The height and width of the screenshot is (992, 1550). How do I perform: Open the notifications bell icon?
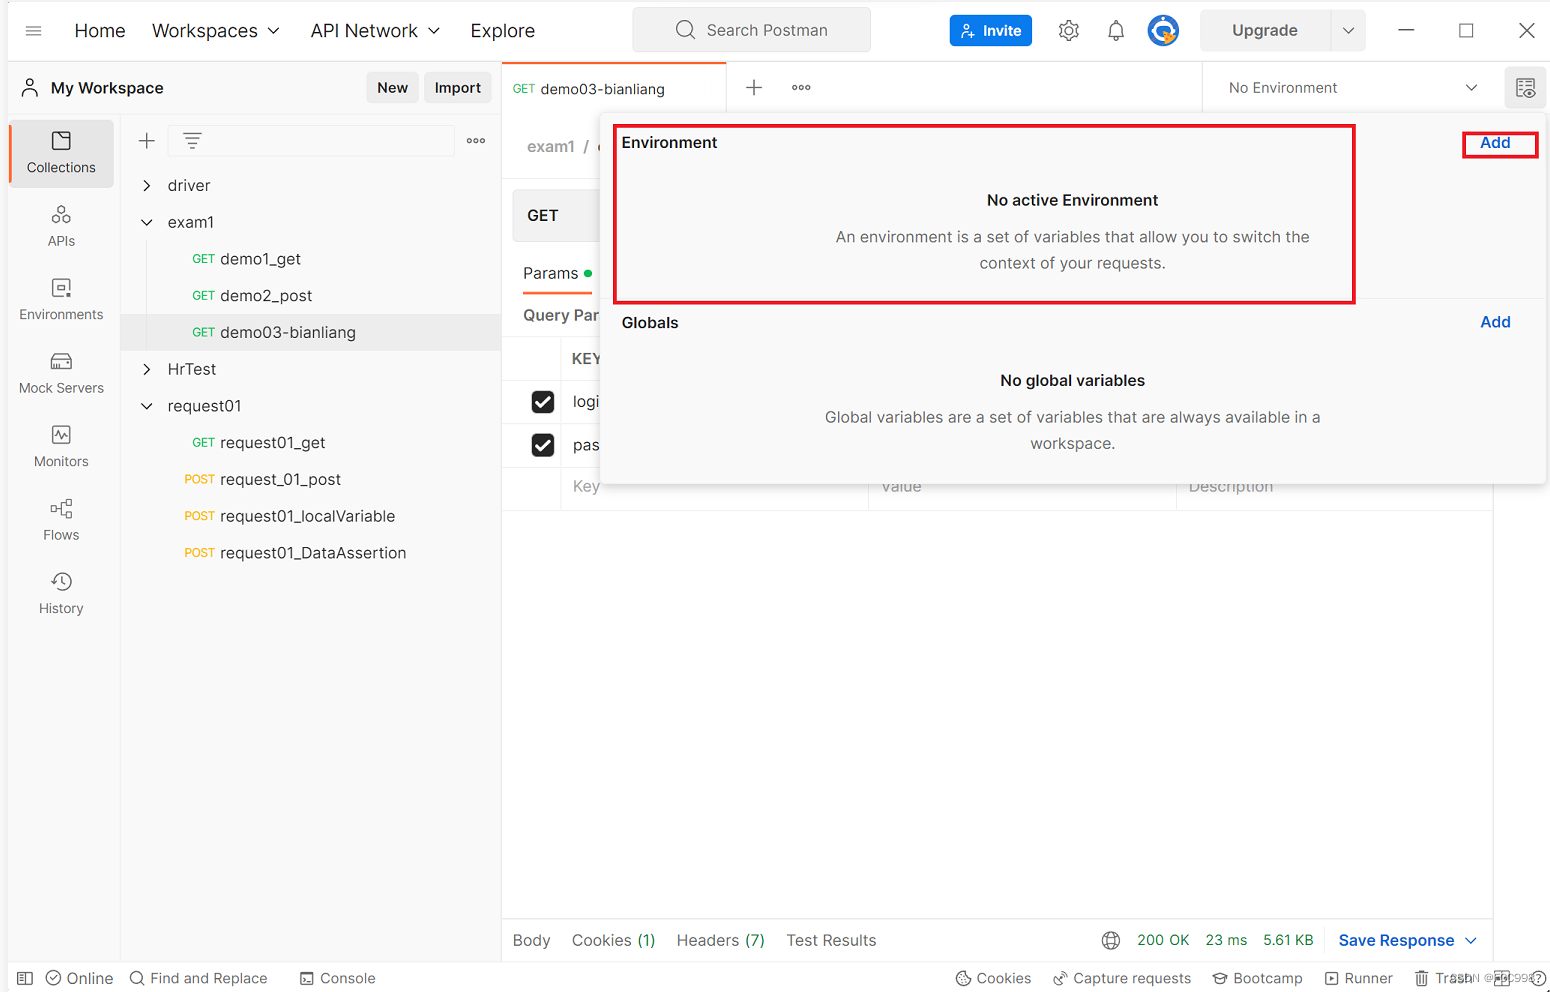[1116, 31]
